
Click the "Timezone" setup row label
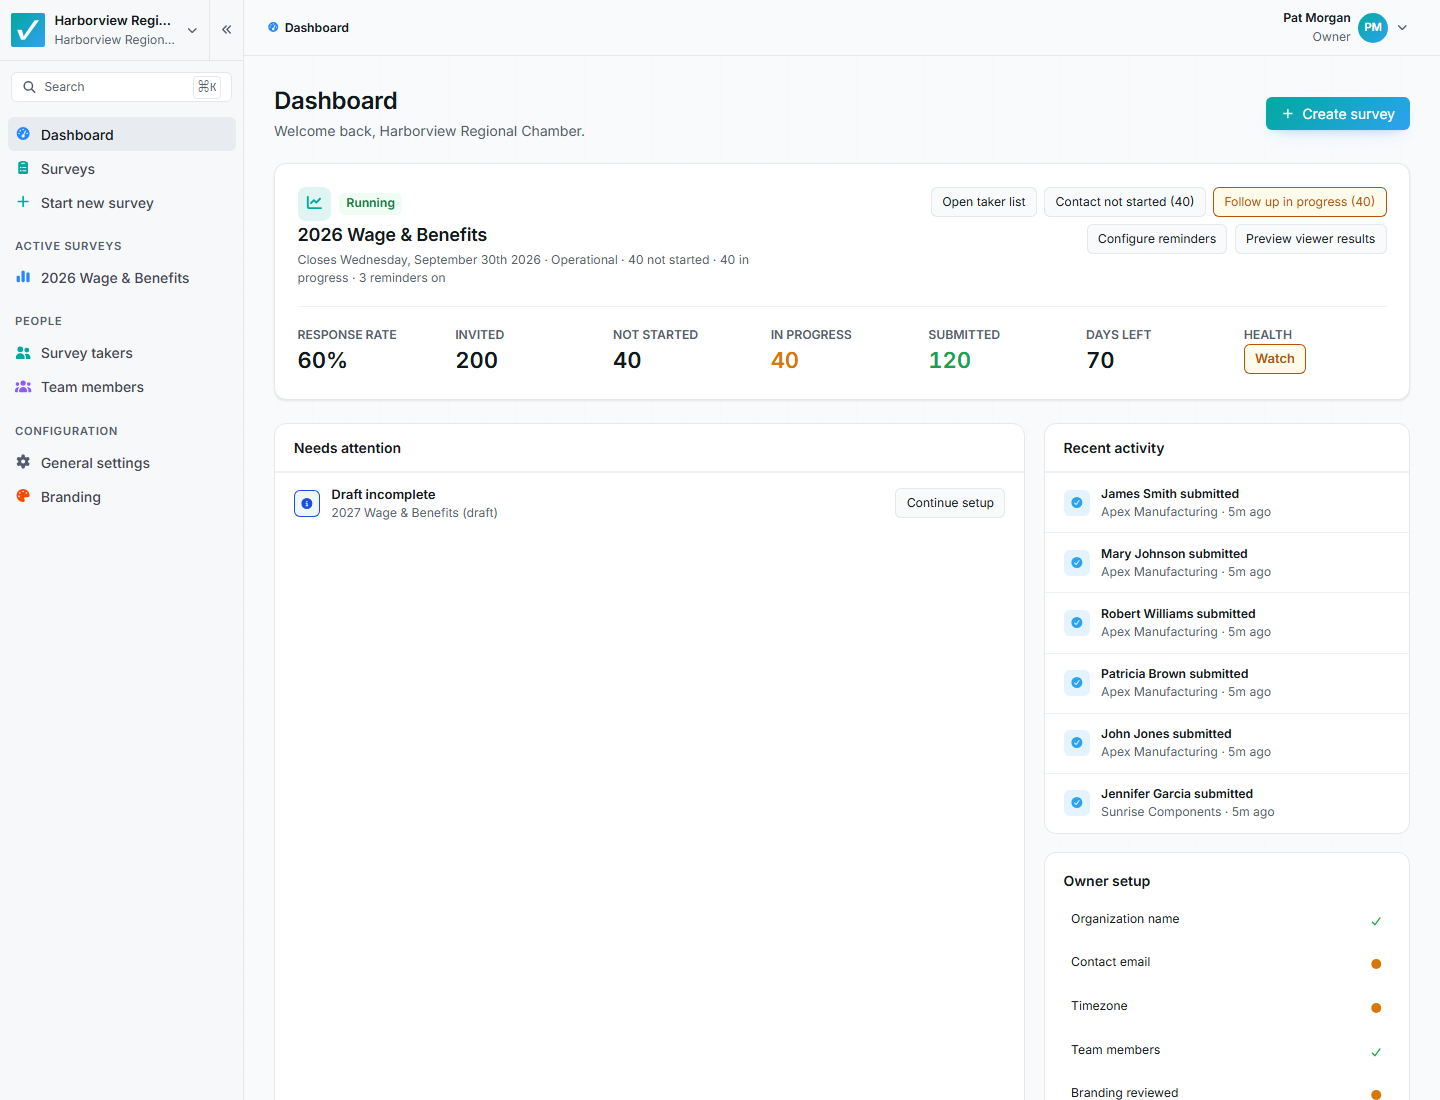click(1099, 1006)
